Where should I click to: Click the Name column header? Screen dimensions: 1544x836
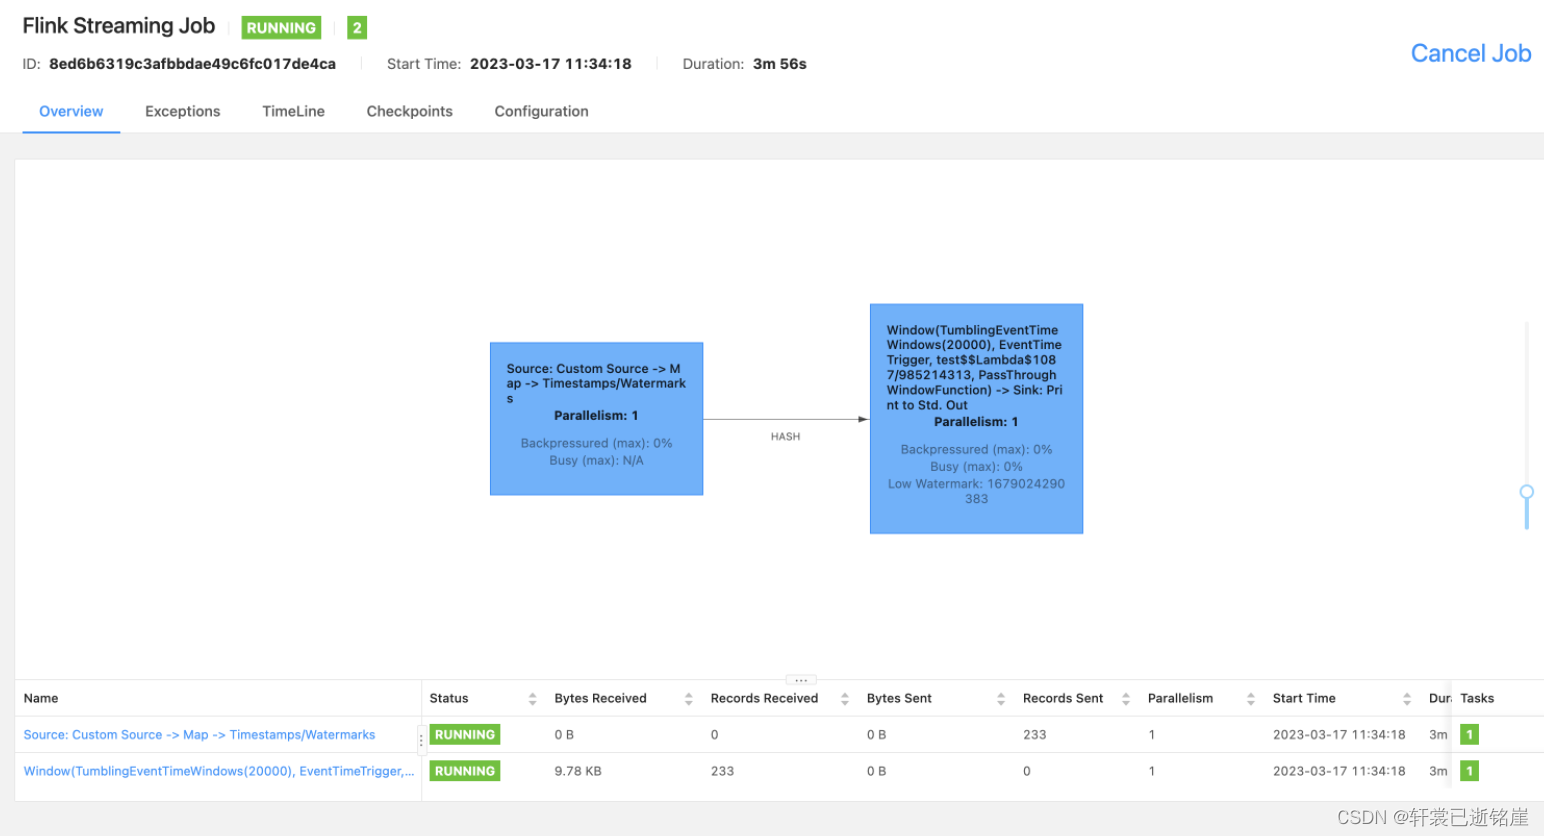point(41,699)
